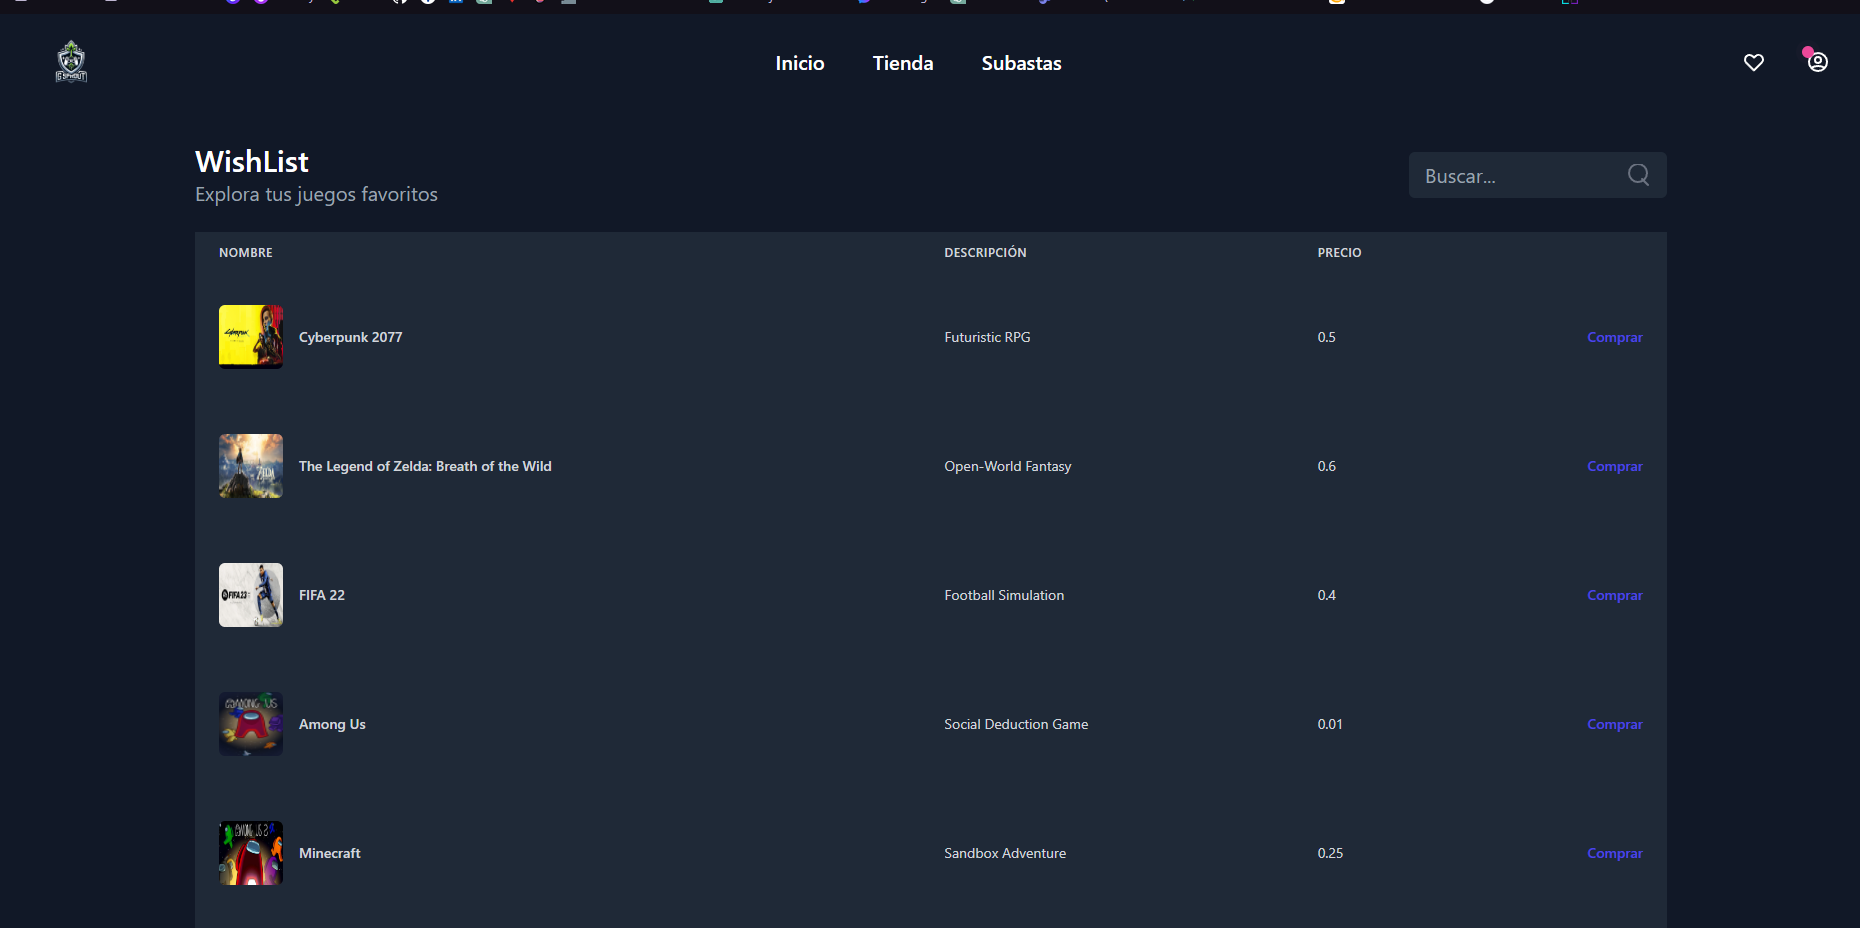Click the 0.01 price value
This screenshot has height=928, width=1860.
1330,724
